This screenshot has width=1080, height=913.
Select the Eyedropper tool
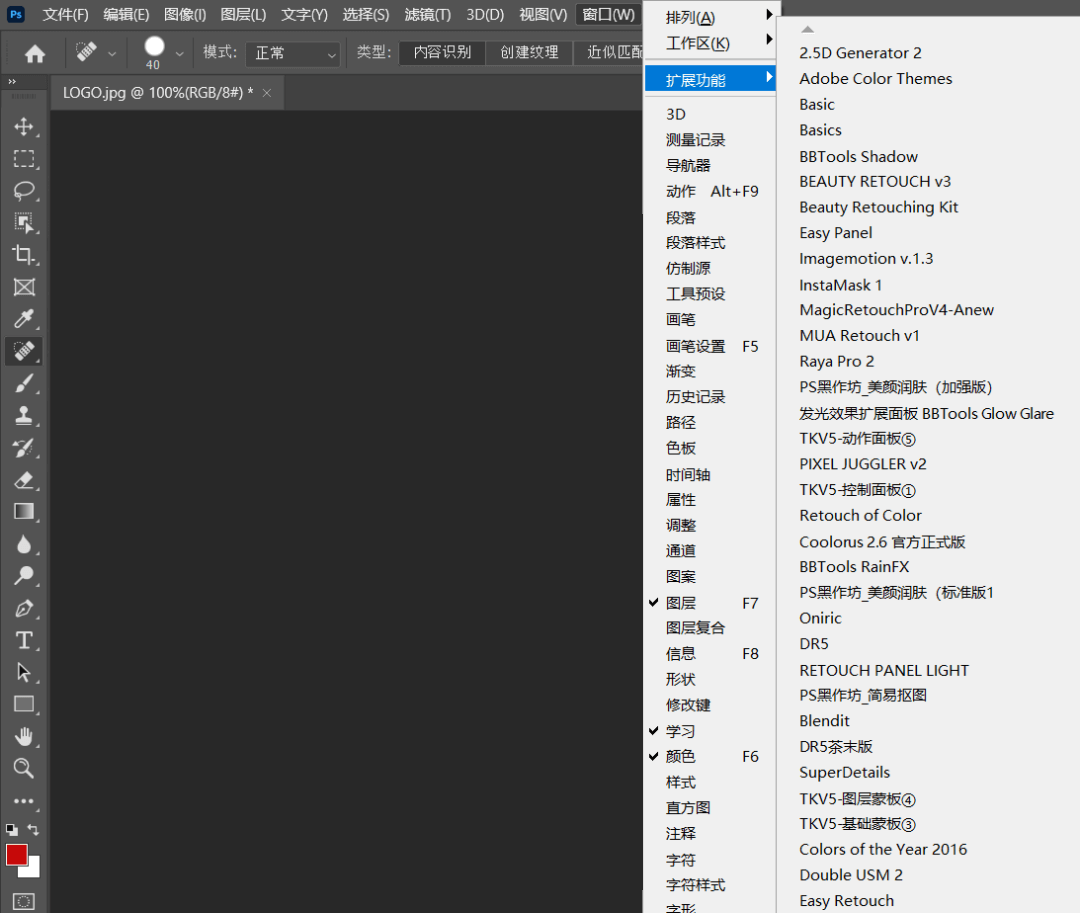click(24, 319)
